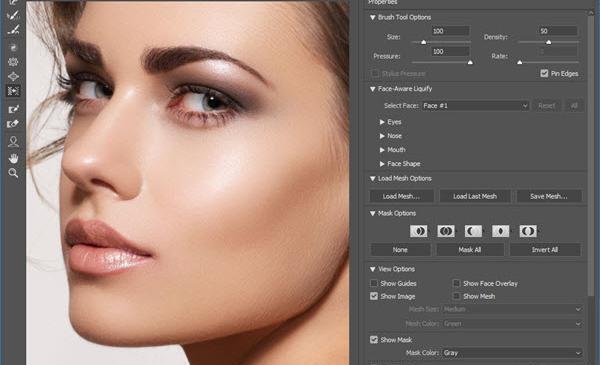
Task: Select the Smooth tool
Action: pyautogui.click(x=13, y=30)
